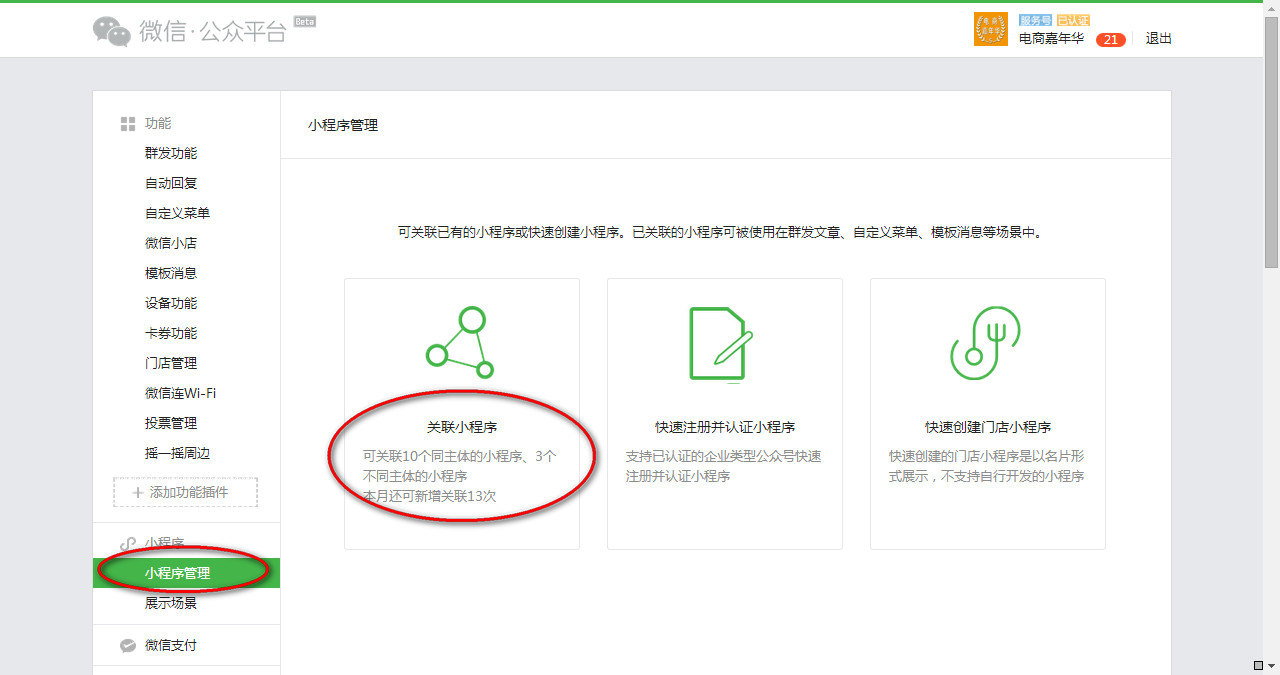
Task: Click the 小程序管理 page heading
Action: pos(343,126)
